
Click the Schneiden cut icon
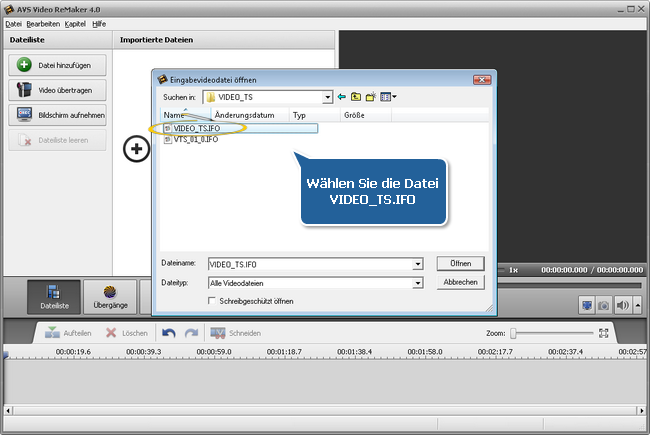[x=218, y=333]
